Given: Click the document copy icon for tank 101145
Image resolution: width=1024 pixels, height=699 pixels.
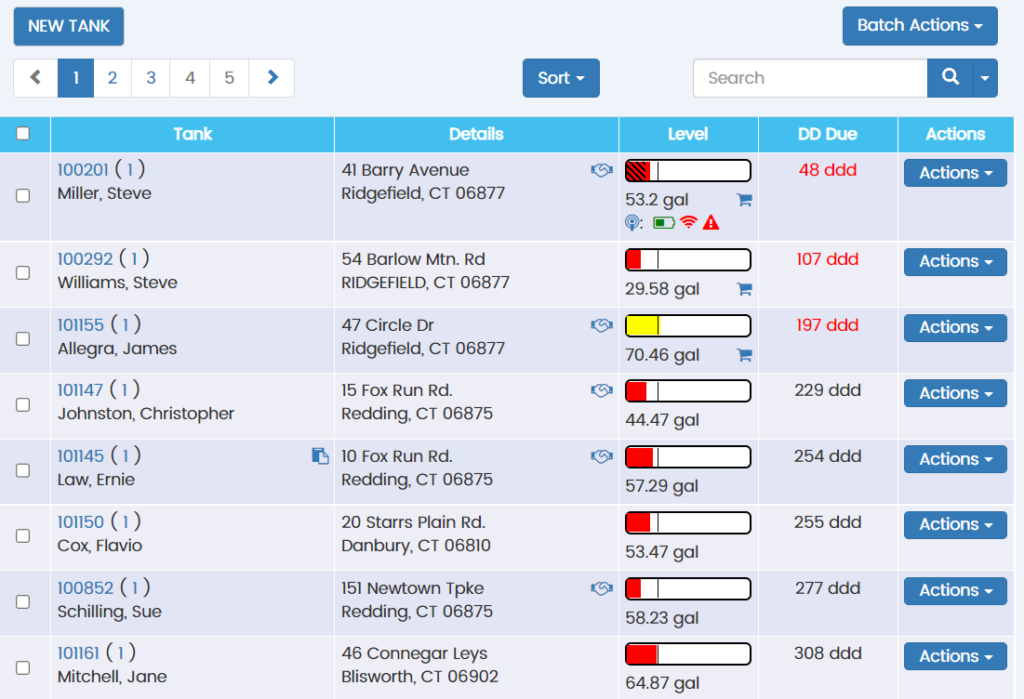Looking at the screenshot, I should click(x=320, y=456).
